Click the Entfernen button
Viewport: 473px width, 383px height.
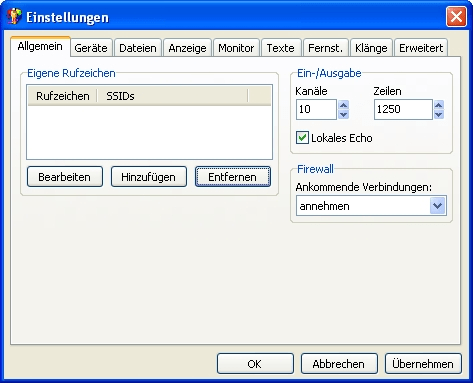click(233, 177)
